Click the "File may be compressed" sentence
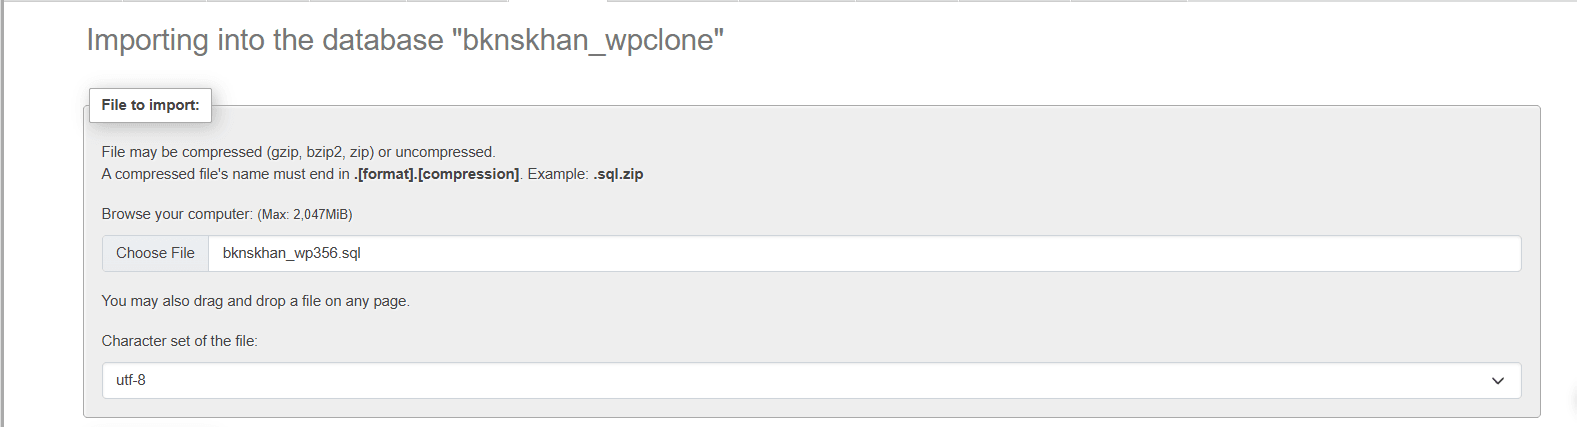 tap(298, 152)
